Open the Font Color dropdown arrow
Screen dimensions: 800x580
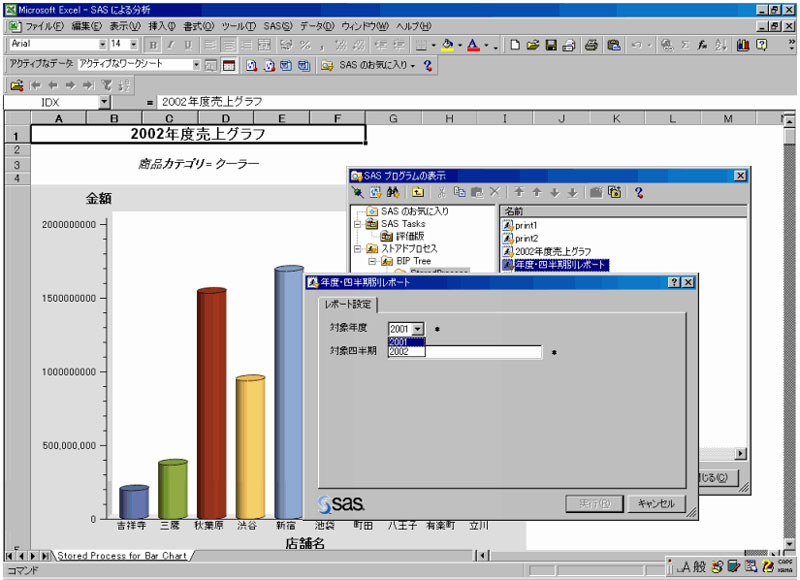[x=486, y=45]
